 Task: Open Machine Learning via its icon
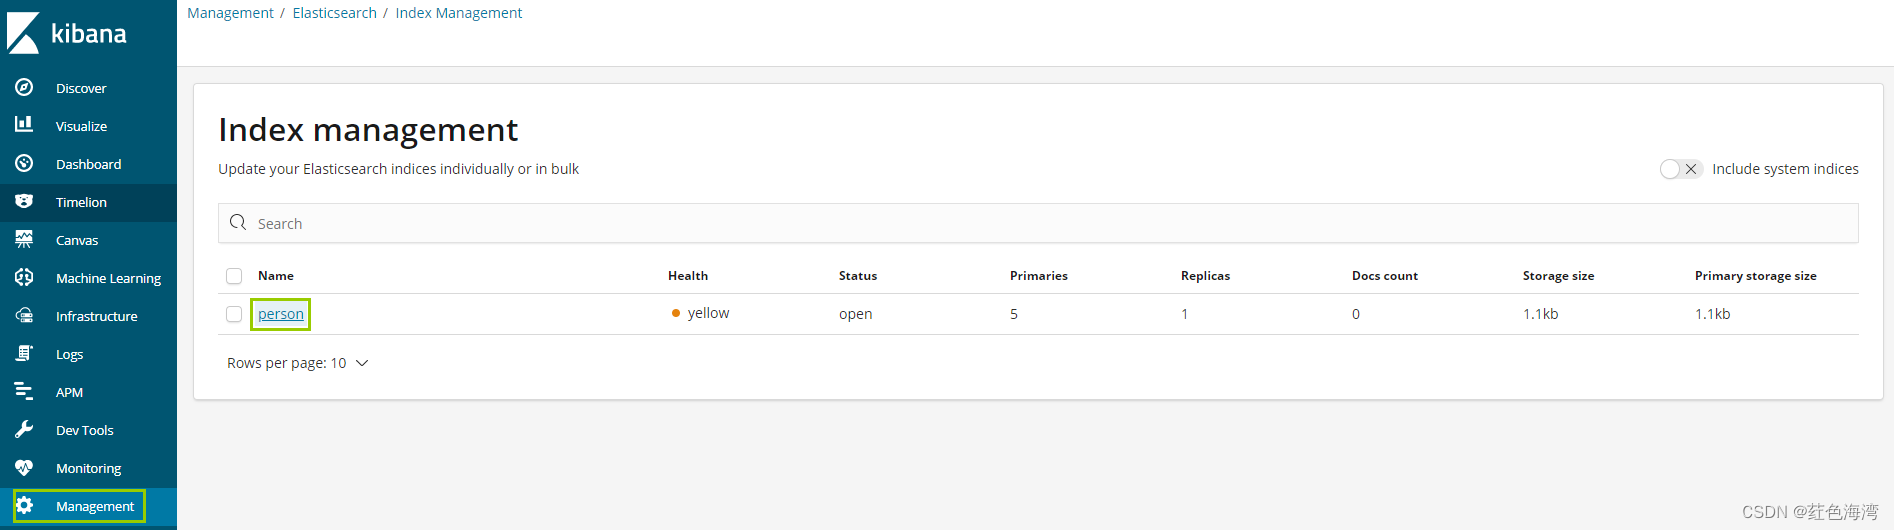click(24, 277)
